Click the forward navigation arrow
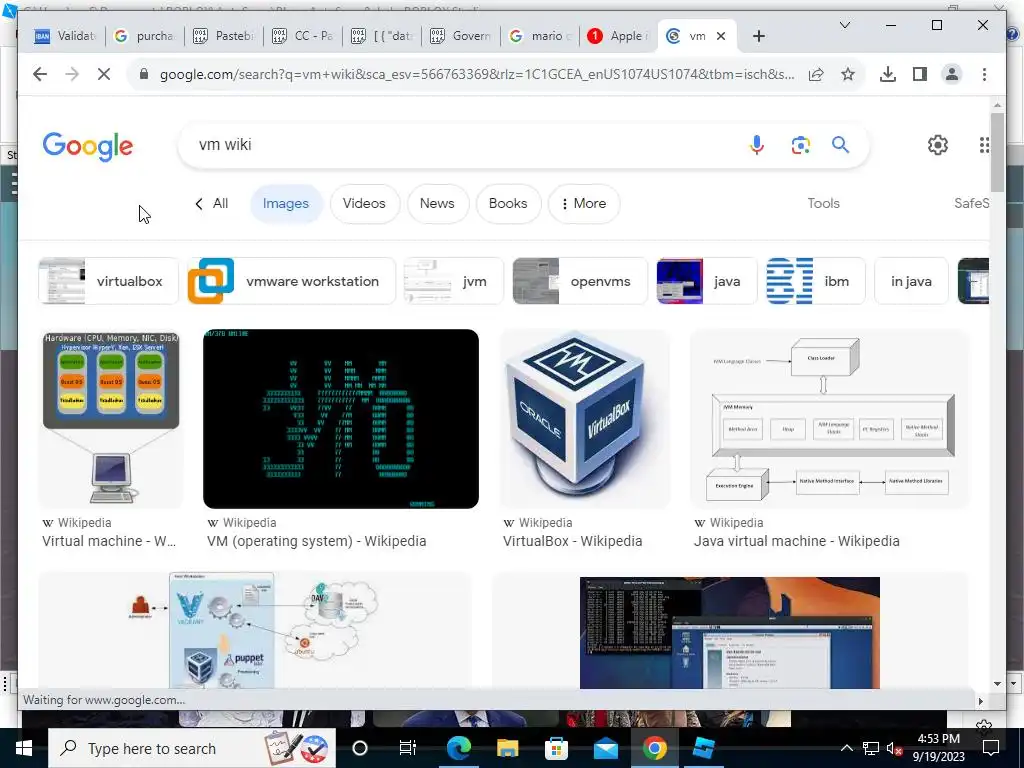This screenshot has width=1024, height=768. pyautogui.click(x=72, y=74)
